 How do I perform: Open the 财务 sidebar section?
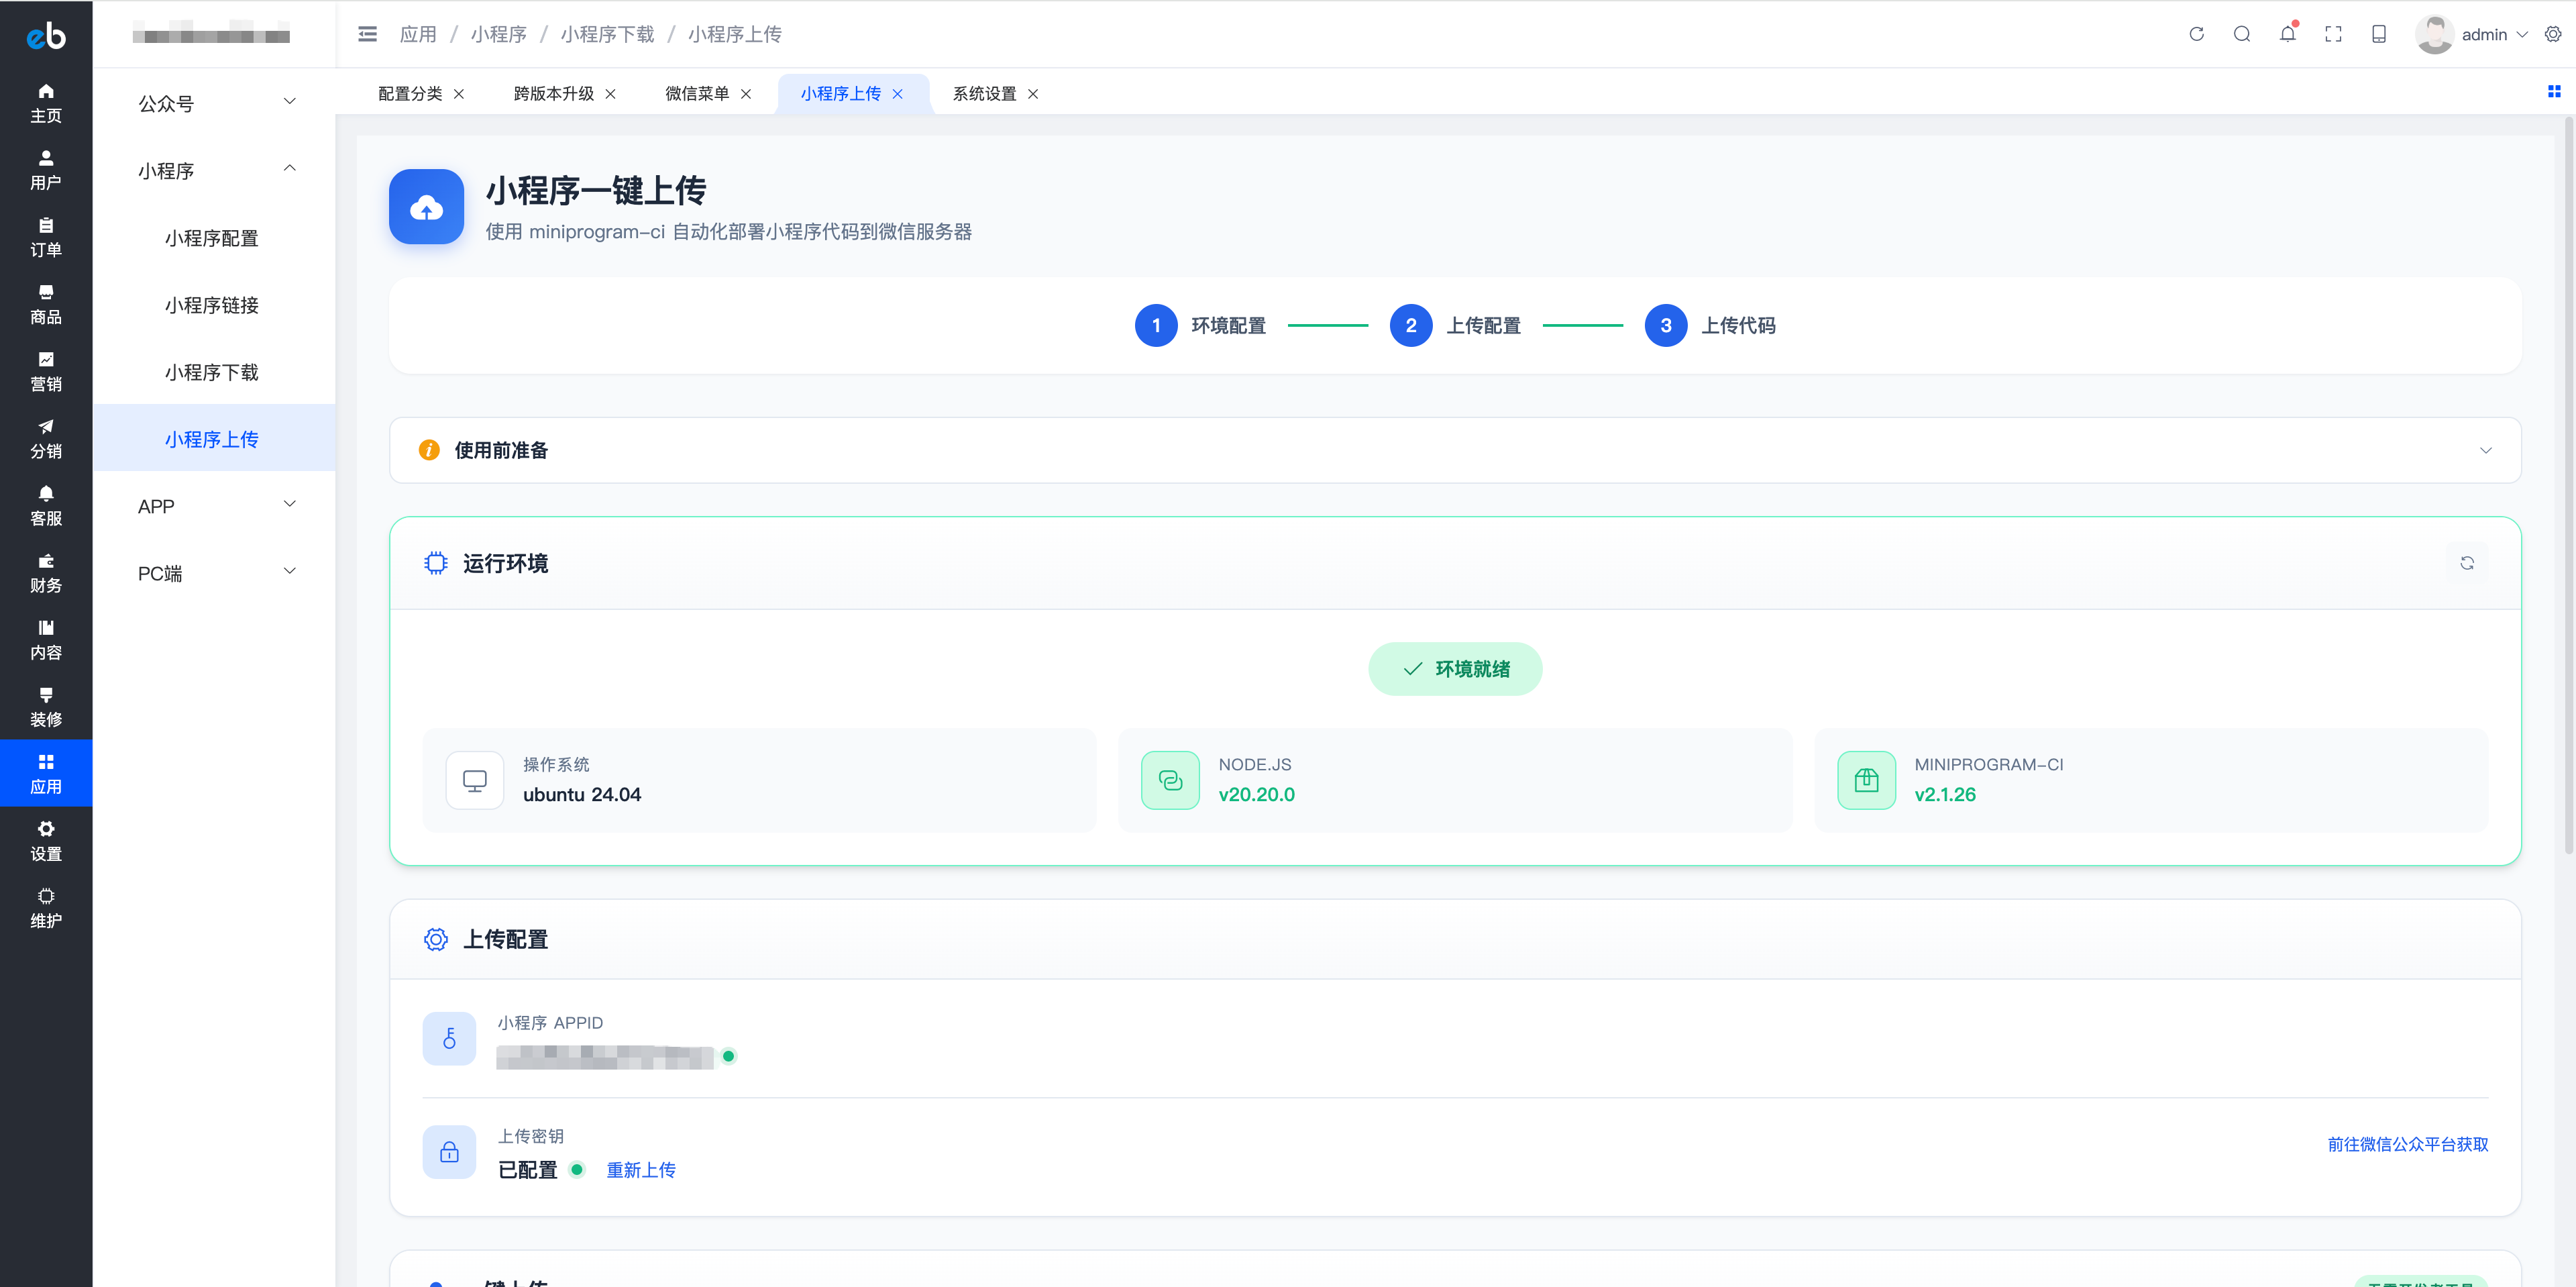pyautogui.click(x=46, y=573)
